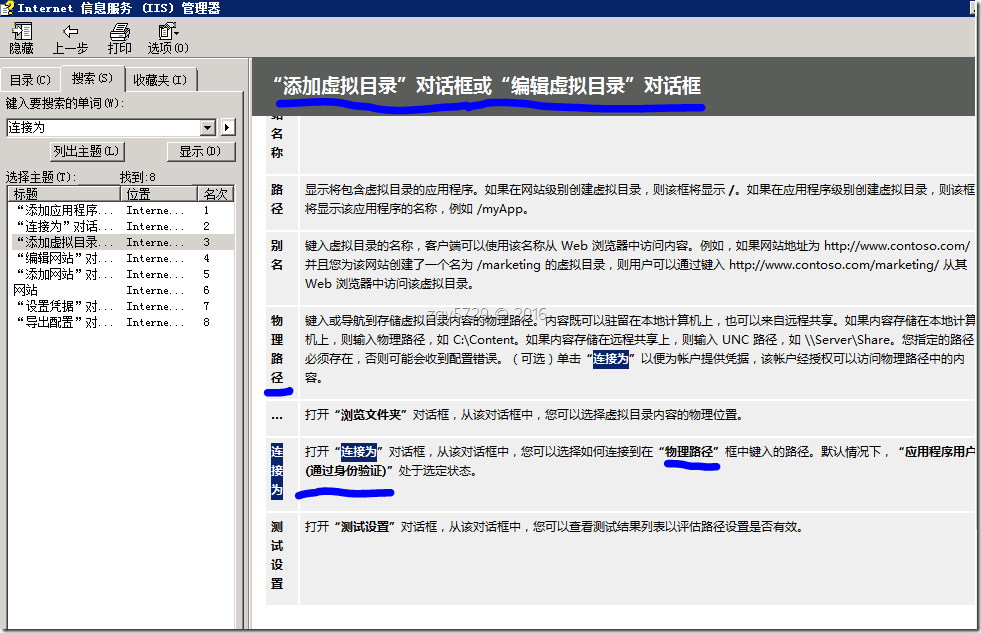The image size is (981, 633).
Task: Click the 找到:8 result count label
Action: pyautogui.click(x=138, y=177)
